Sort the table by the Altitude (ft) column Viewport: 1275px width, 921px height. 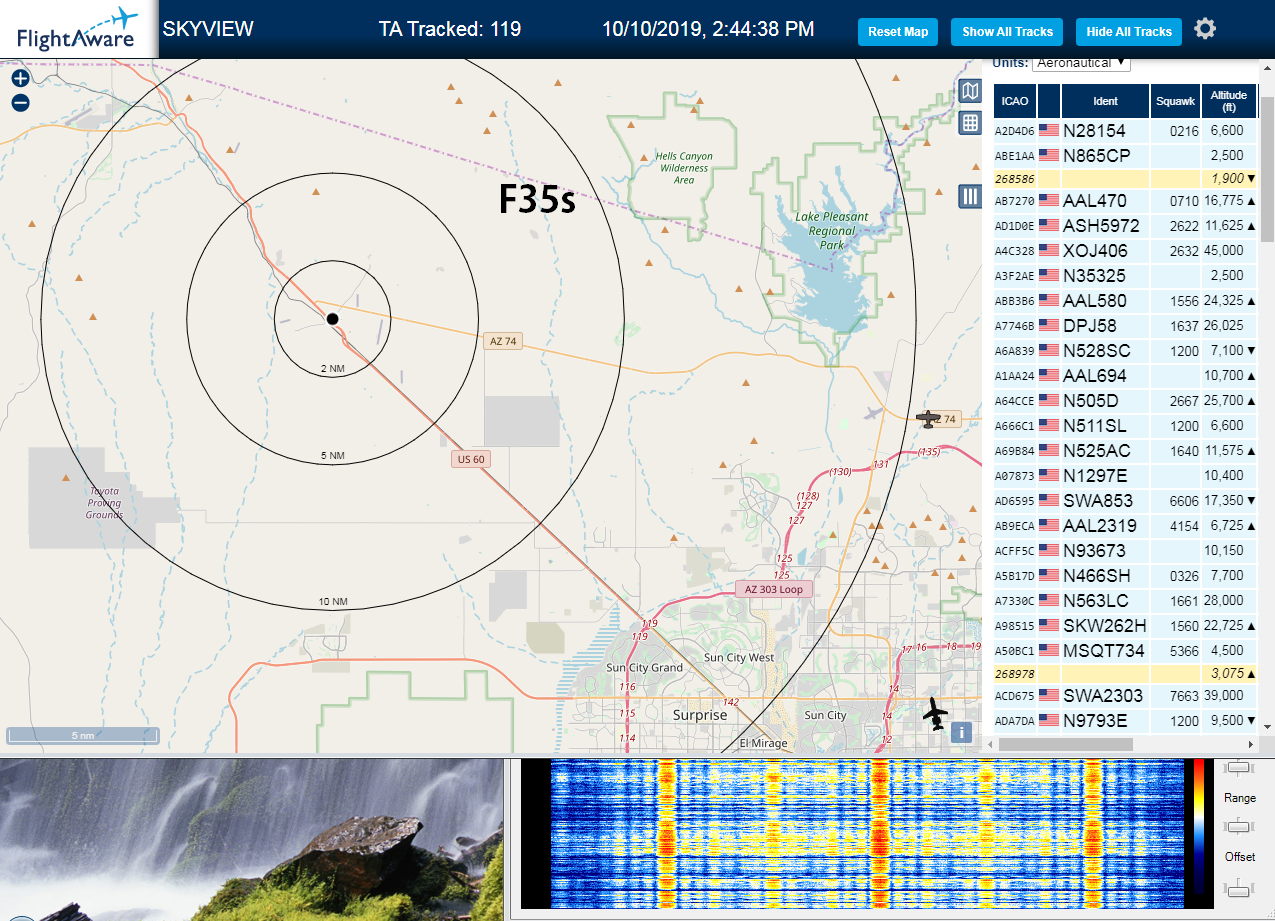(1229, 101)
